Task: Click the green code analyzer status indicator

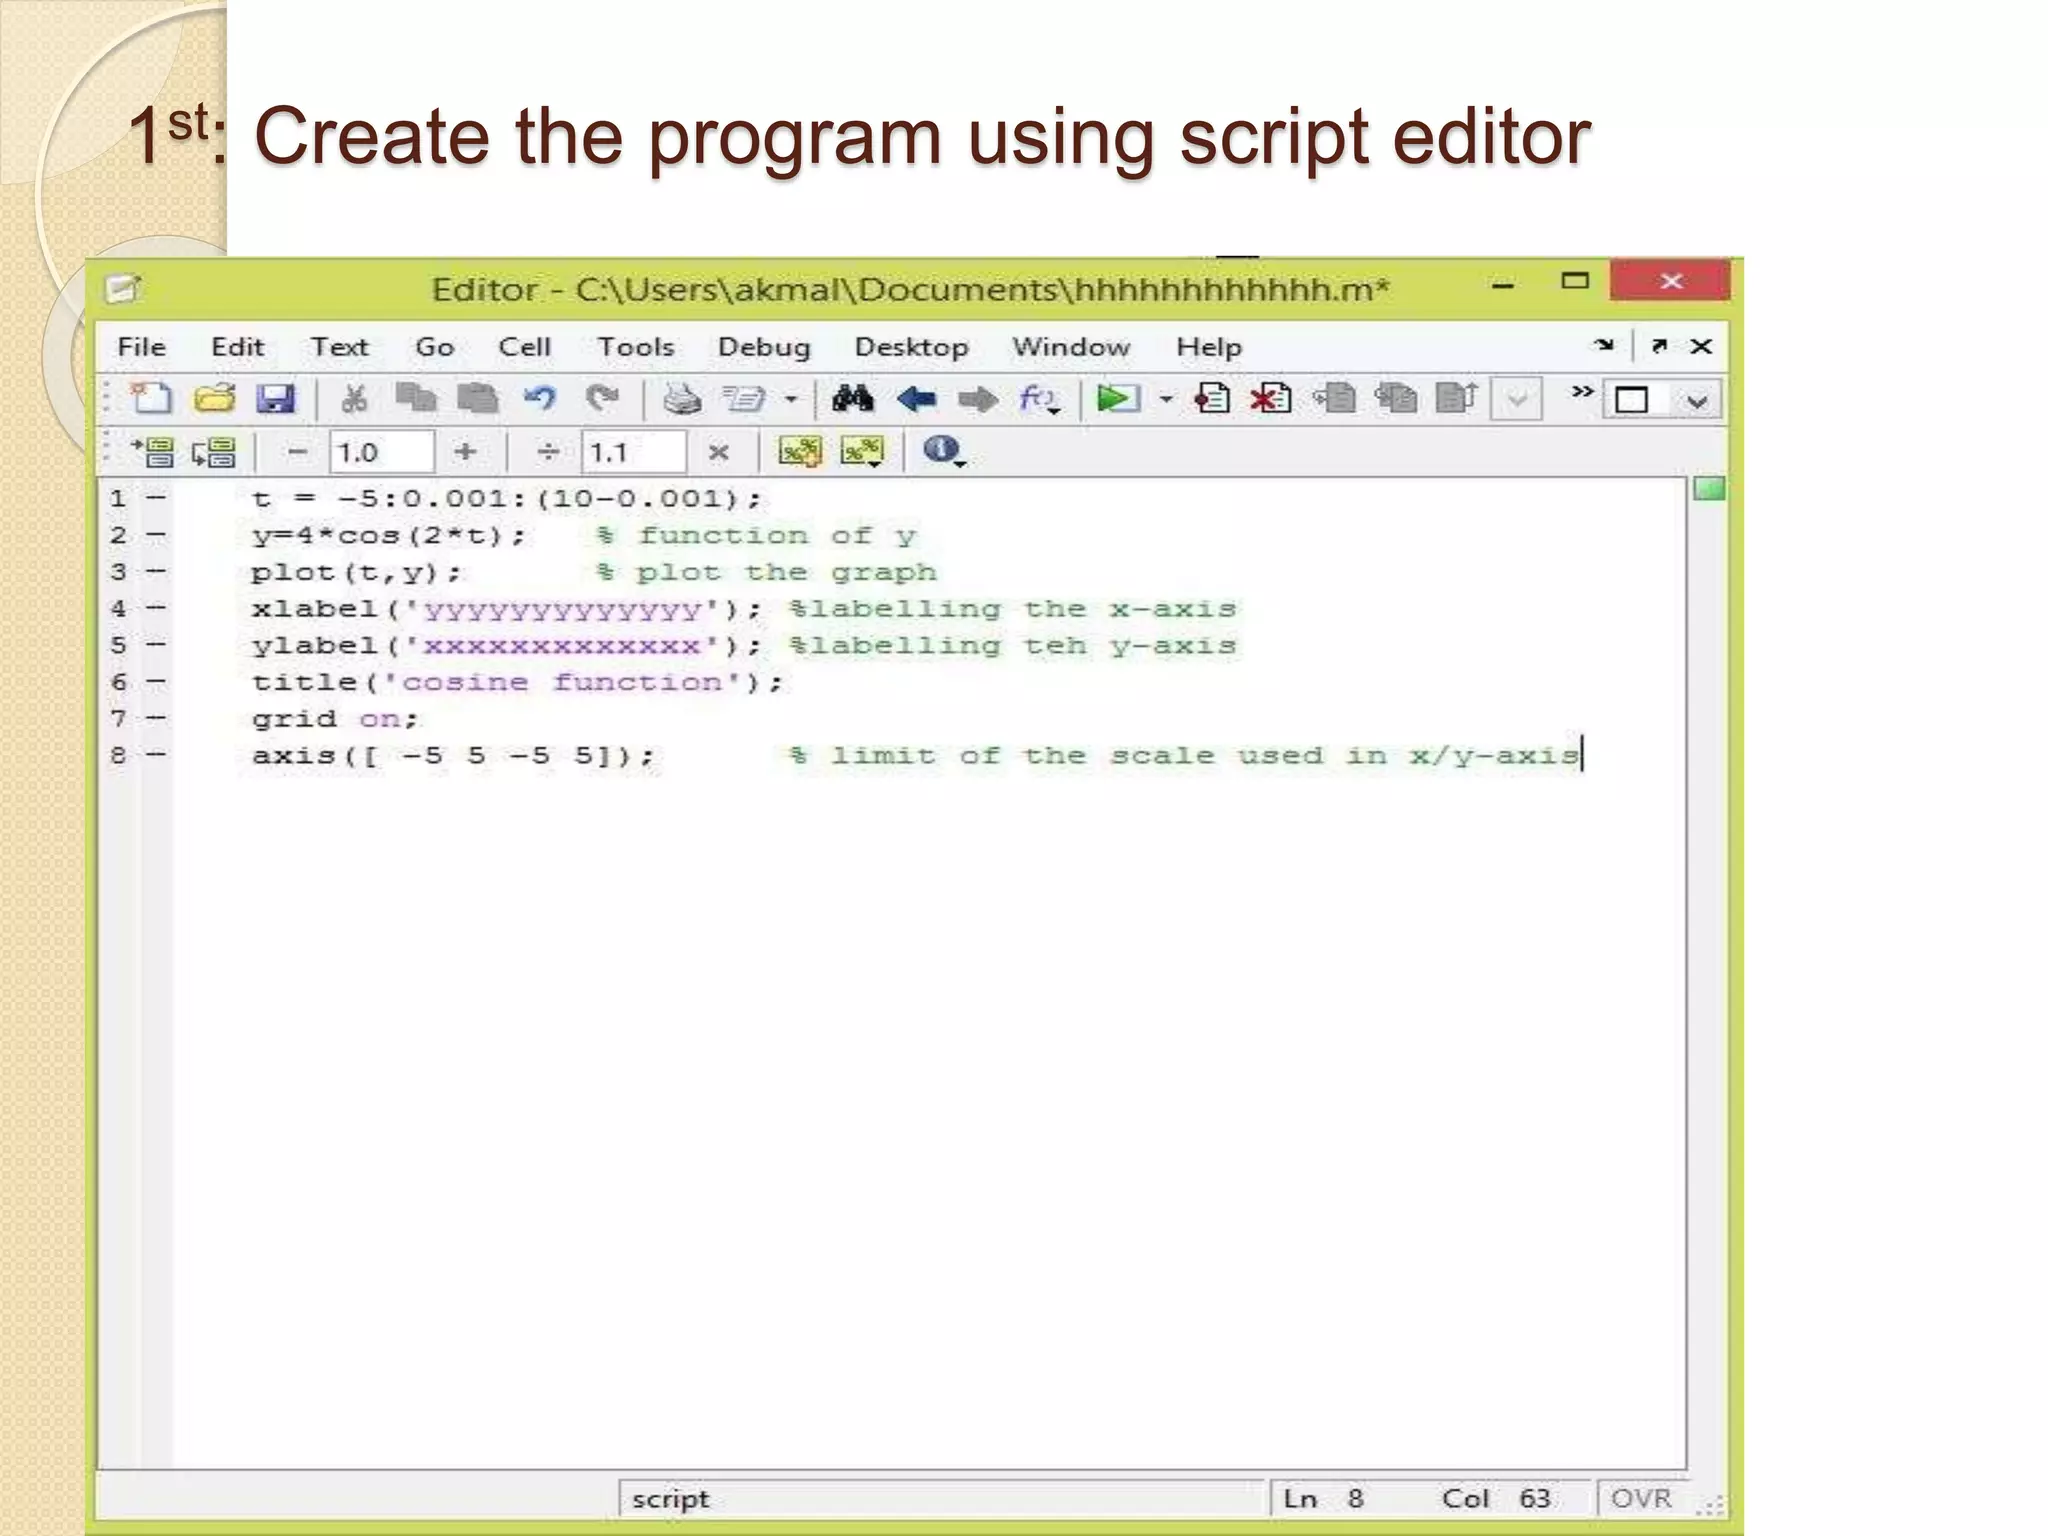Action: coord(1709,489)
